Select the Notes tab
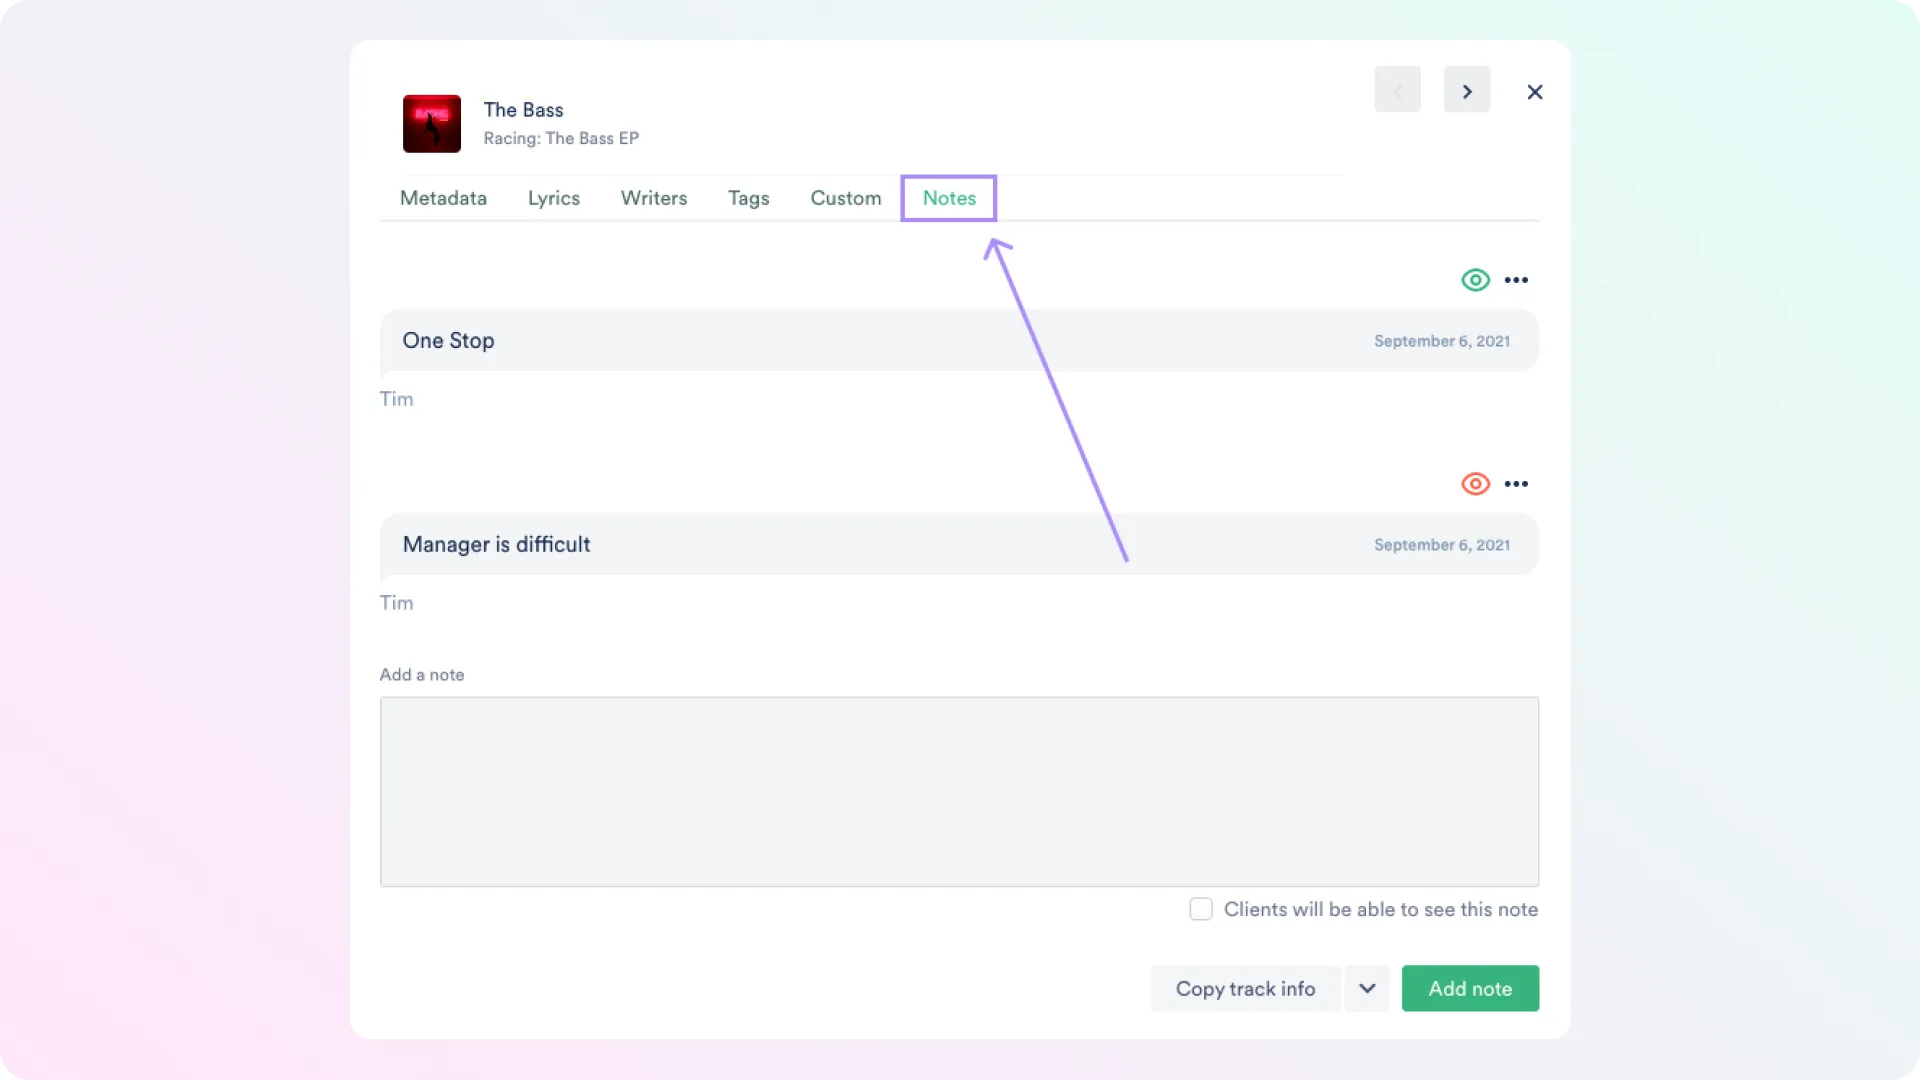This screenshot has height=1080, width=1920. click(948, 198)
